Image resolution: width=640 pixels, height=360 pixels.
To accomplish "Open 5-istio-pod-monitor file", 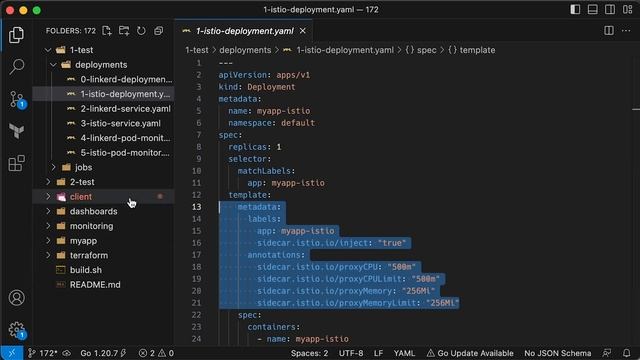I will (104, 153).
